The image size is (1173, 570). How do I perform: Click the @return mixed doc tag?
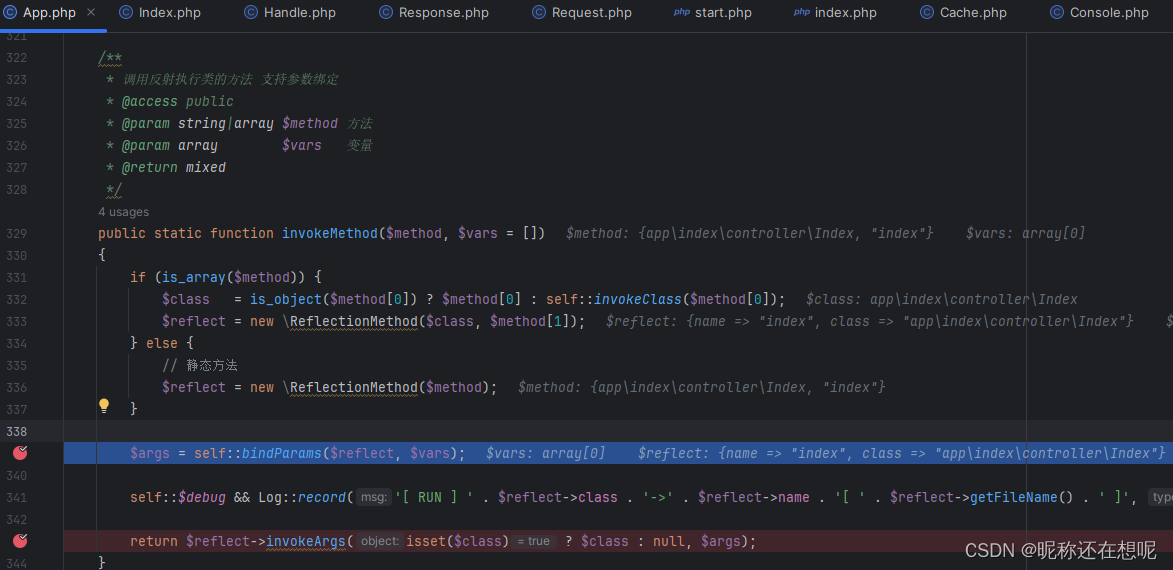(174, 168)
